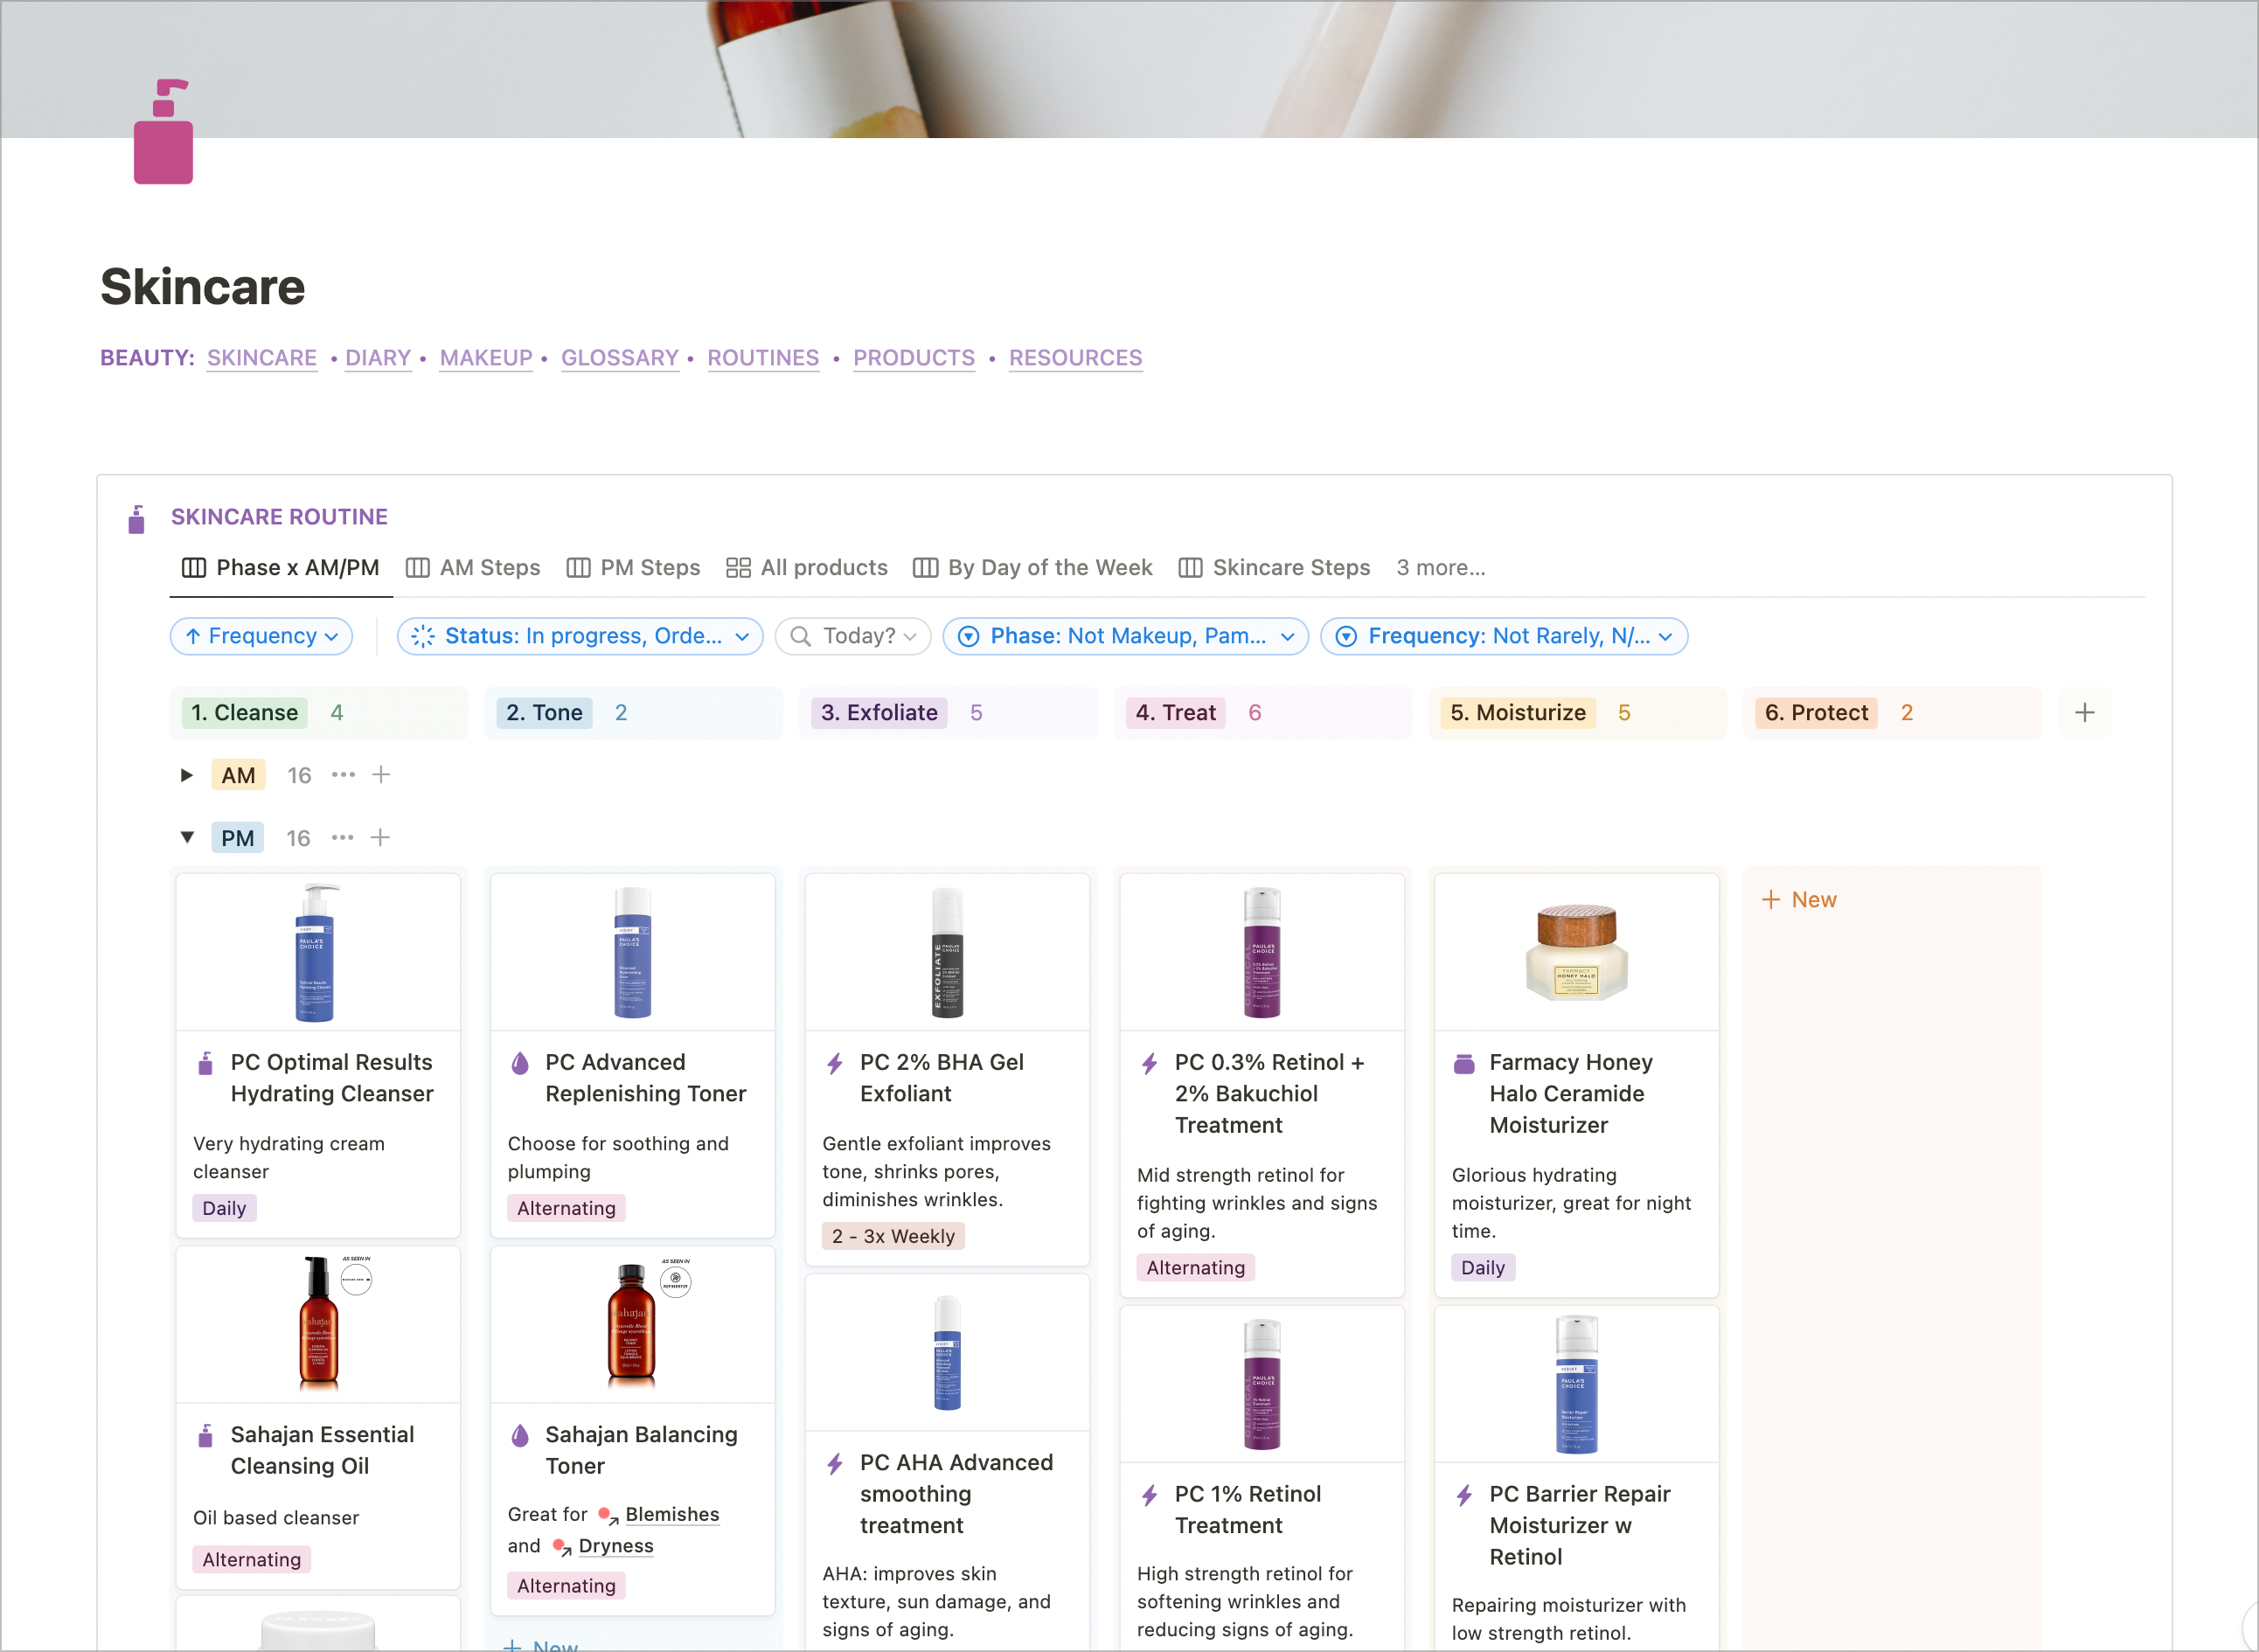
Task: Click lightning icon on PC Barrier Repair Moisturizer
Action: (x=1464, y=1495)
